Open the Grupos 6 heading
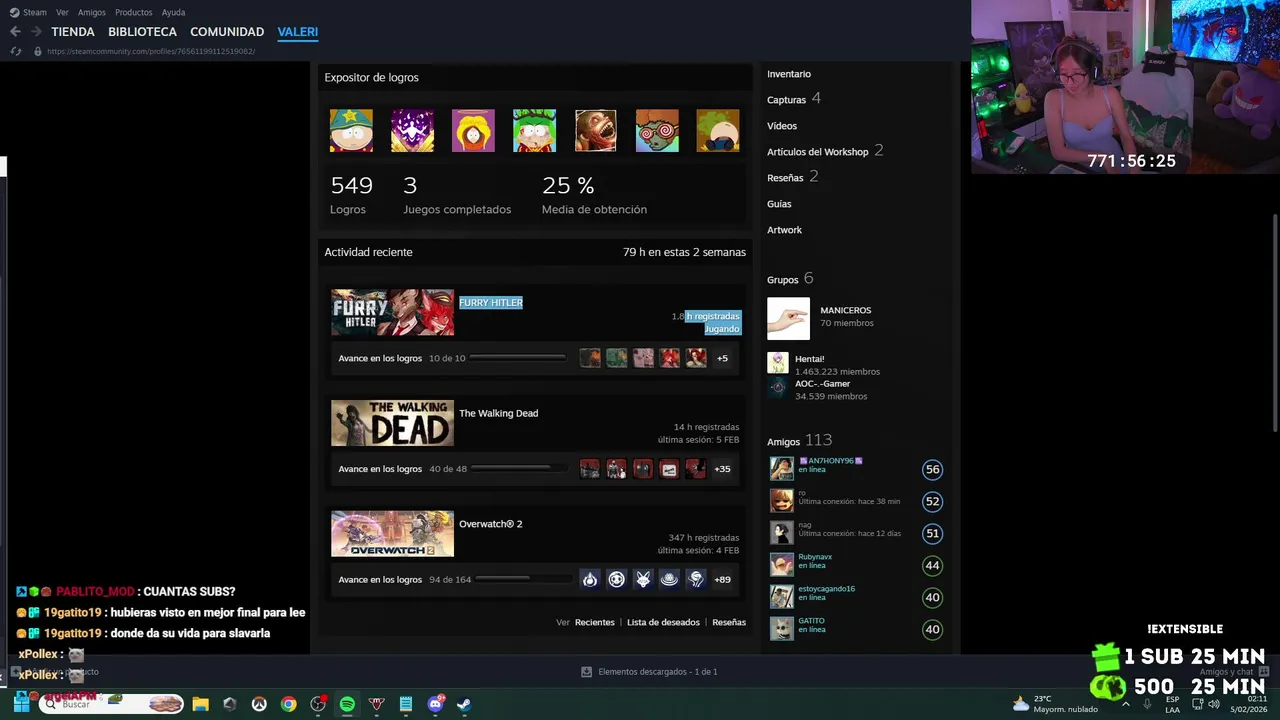Screen dimensions: 1280x720 (790, 279)
